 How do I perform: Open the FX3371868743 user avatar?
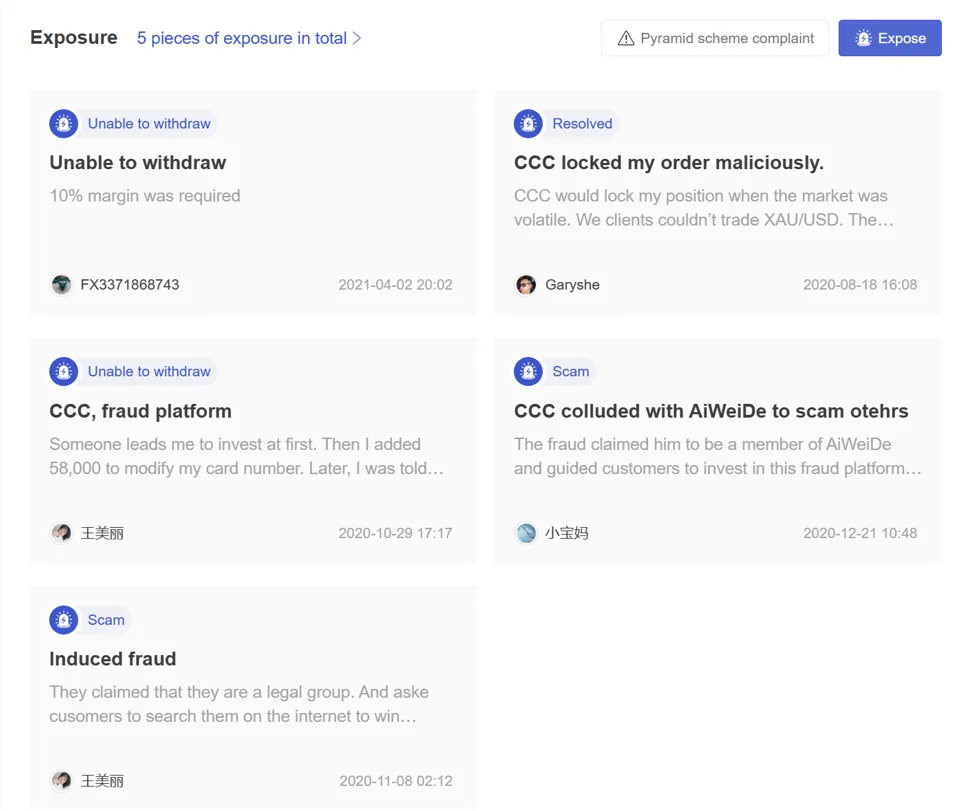(61, 284)
